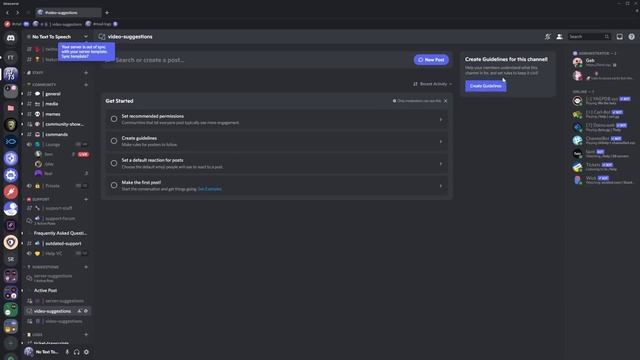Join the Help VC voice channel
This screenshot has height=360, width=640.
tap(57, 253)
